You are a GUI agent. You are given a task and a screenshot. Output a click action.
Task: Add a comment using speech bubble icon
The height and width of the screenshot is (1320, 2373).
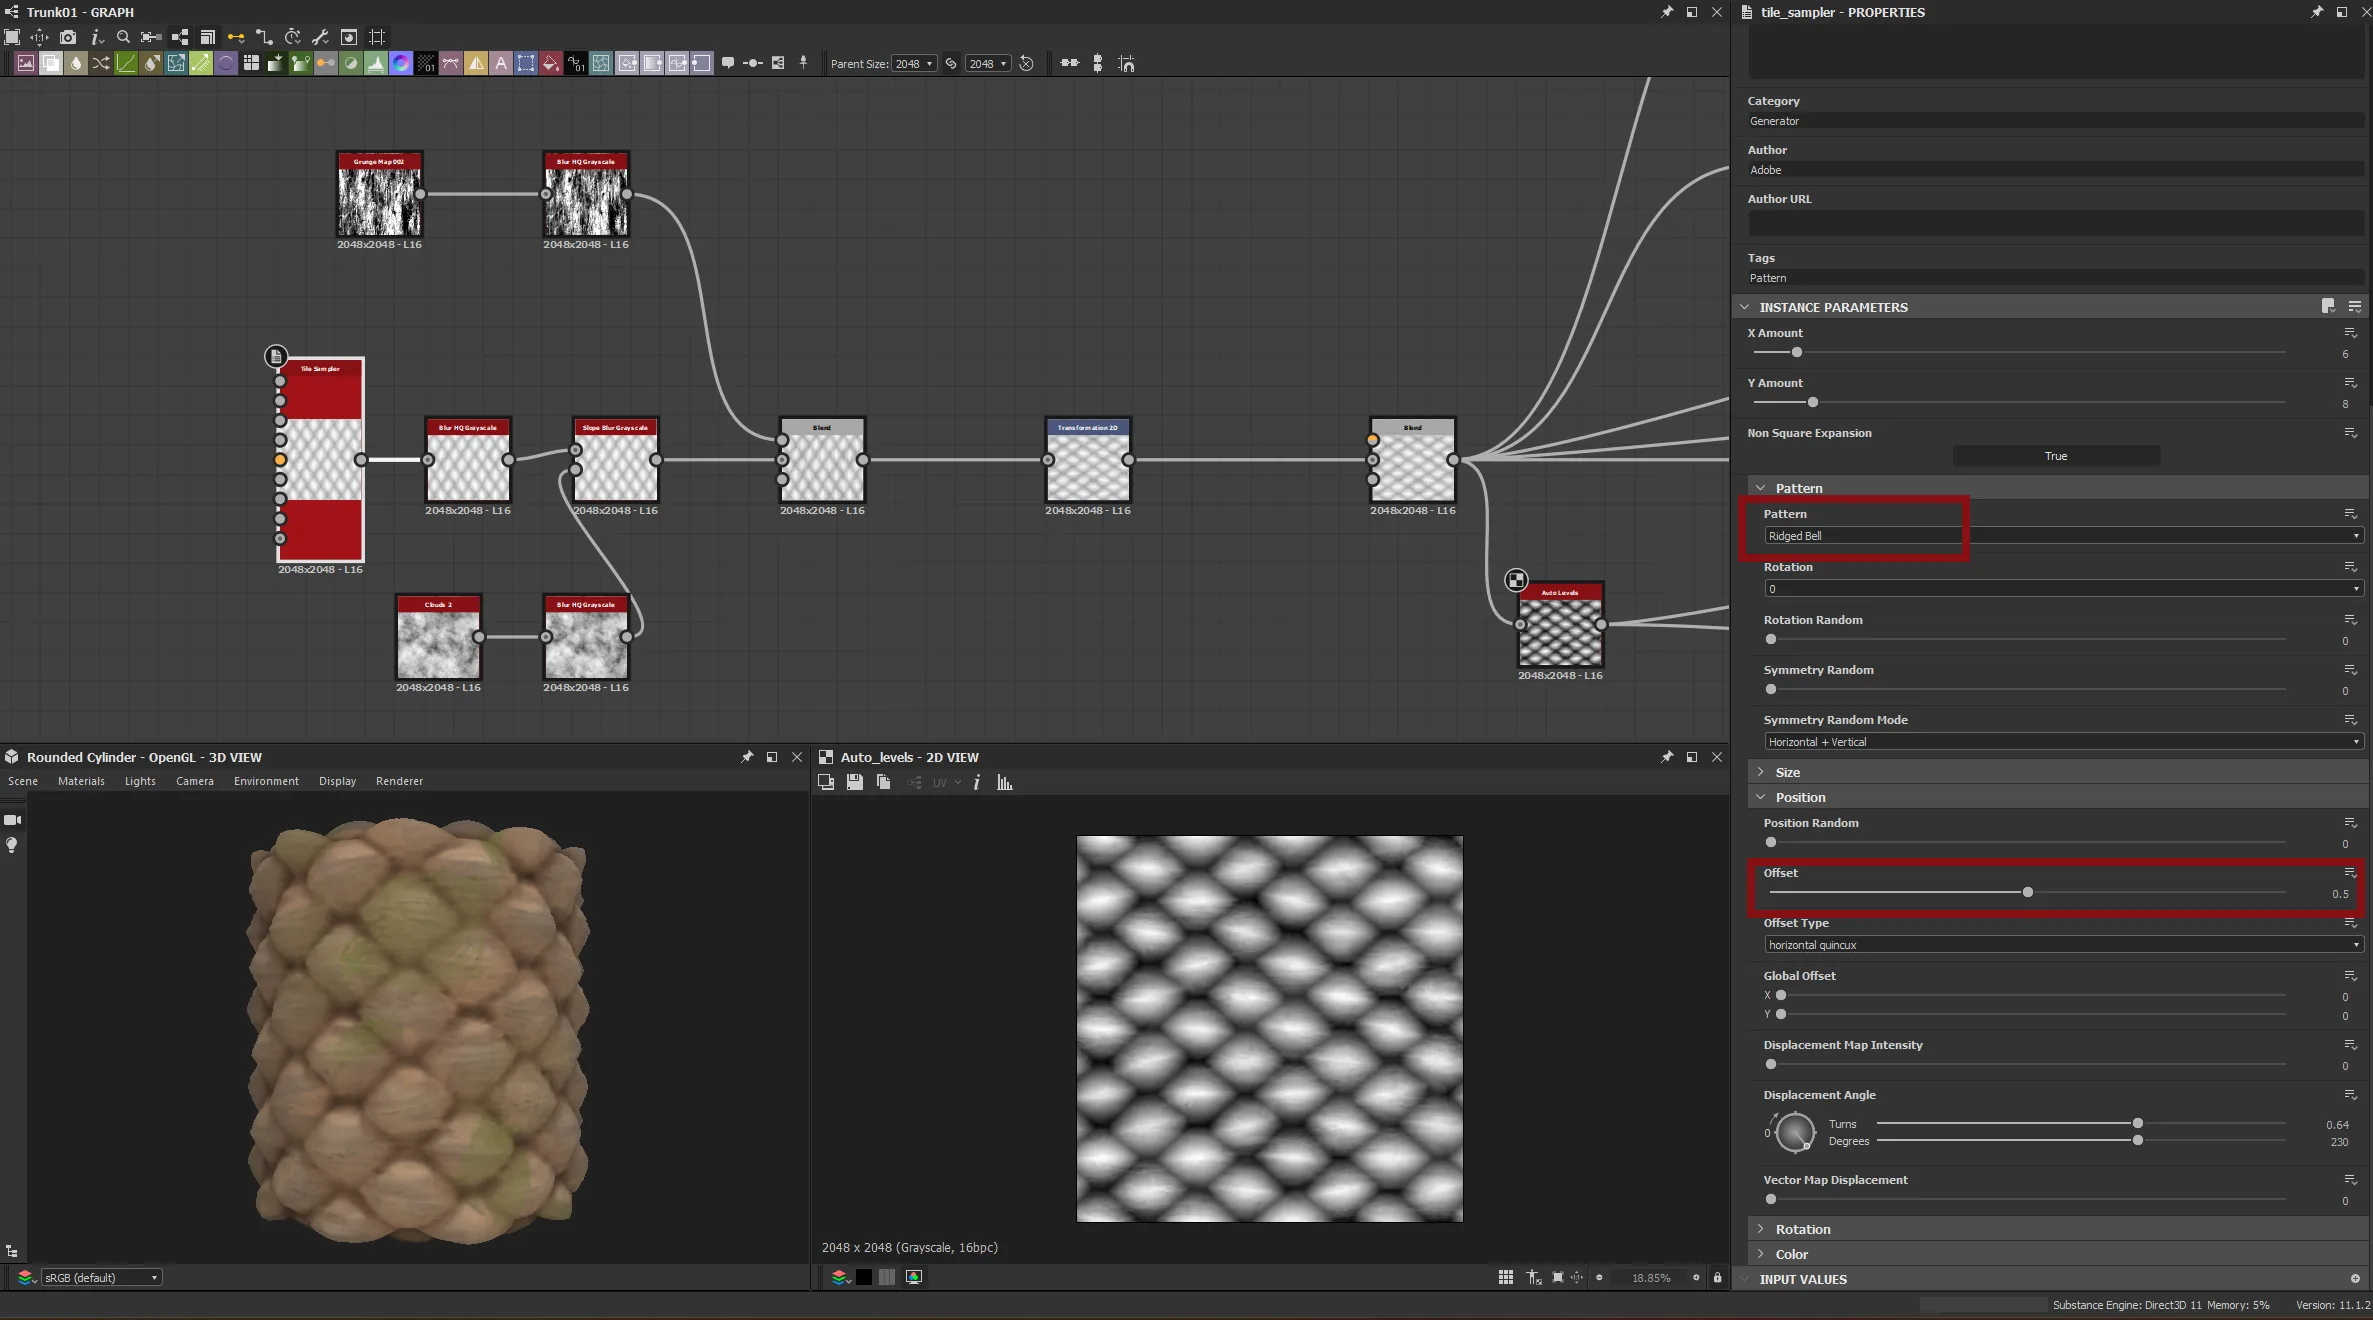(x=728, y=63)
